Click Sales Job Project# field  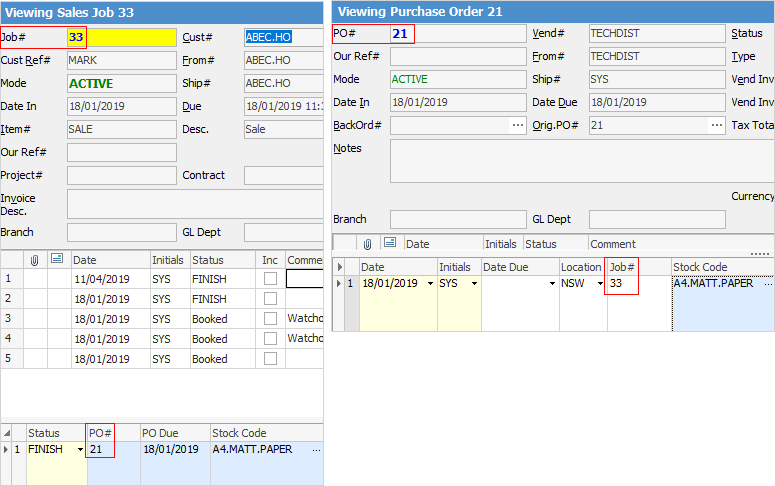[x=122, y=176]
